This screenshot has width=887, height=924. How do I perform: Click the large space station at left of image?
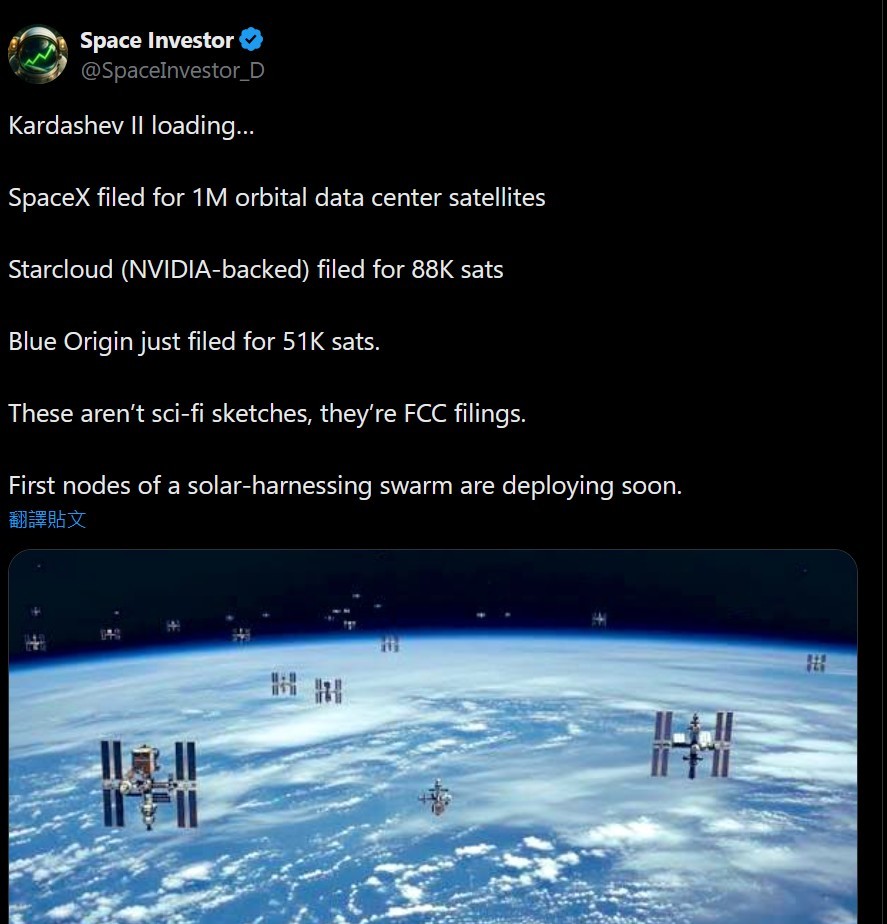[x=149, y=784]
